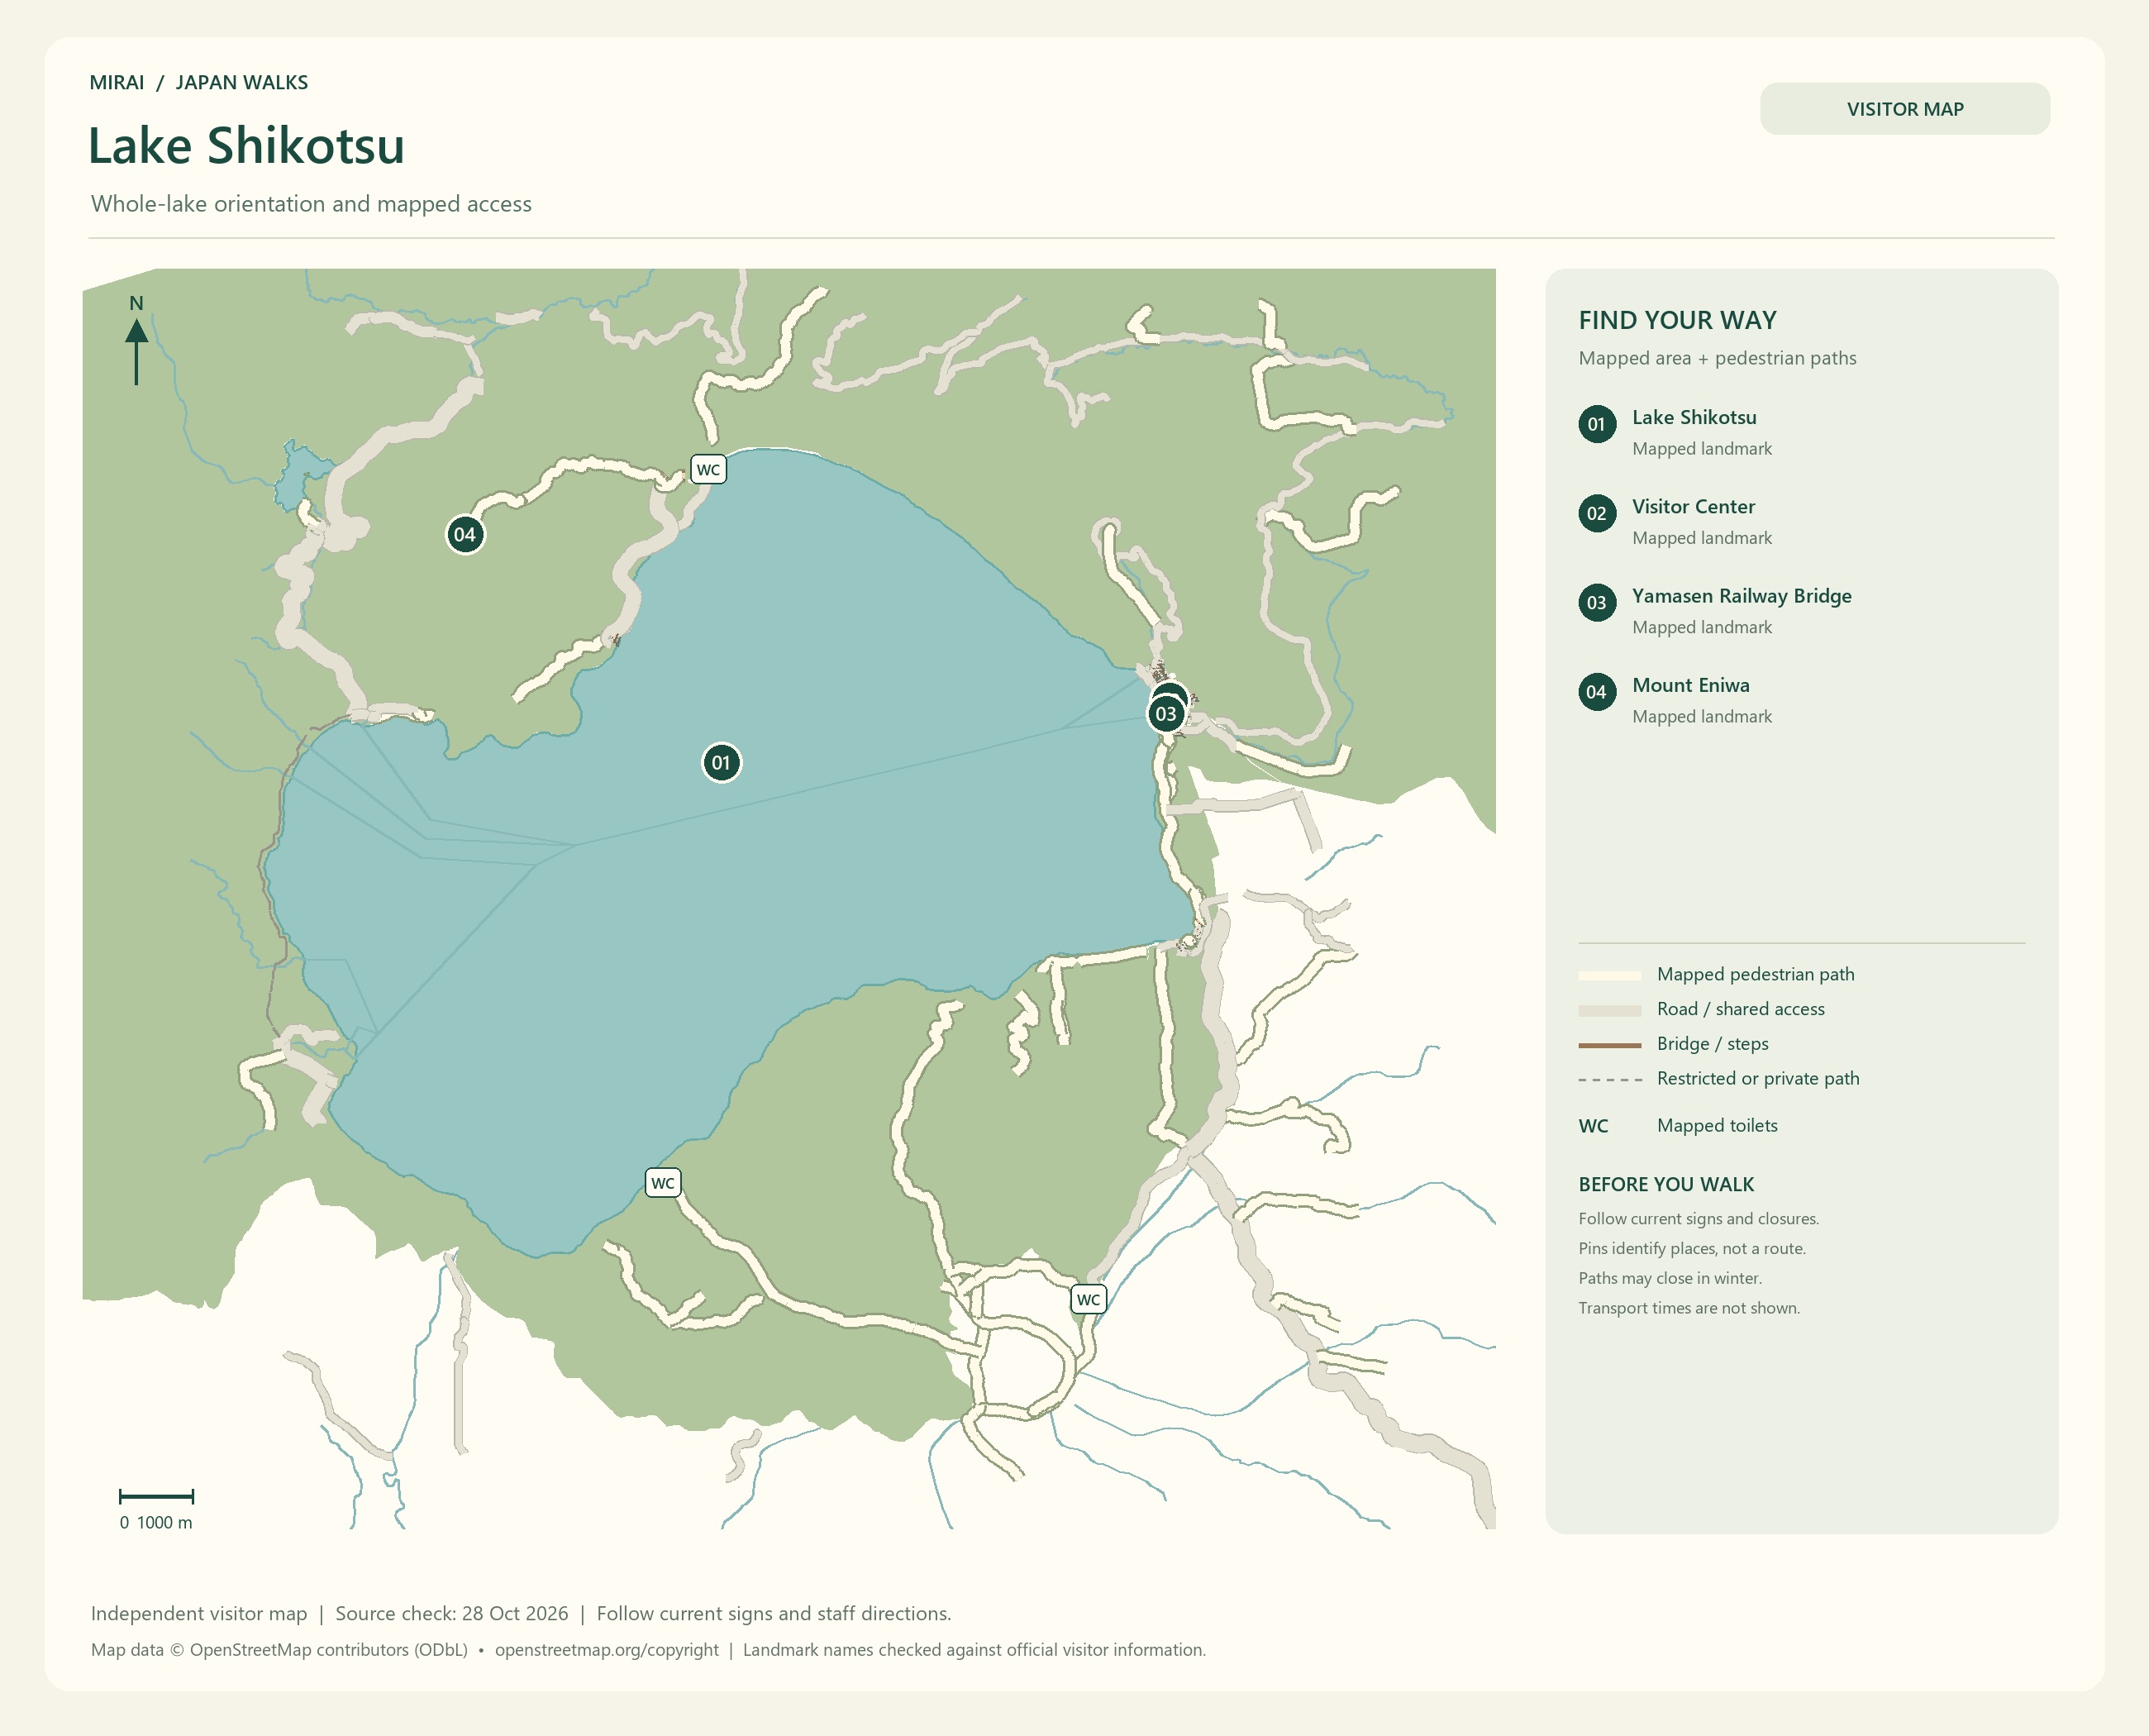
Task: Click the WC marker on the north shore
Action: (708, 469)
